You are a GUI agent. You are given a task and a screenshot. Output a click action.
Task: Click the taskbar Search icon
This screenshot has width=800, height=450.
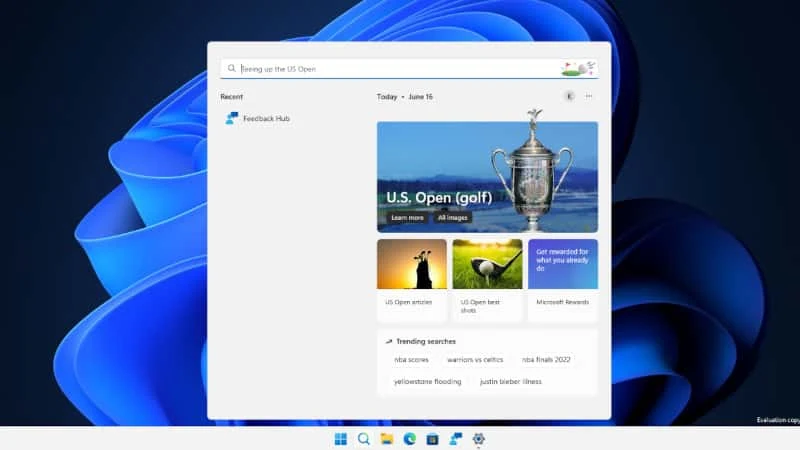[363, 439]
